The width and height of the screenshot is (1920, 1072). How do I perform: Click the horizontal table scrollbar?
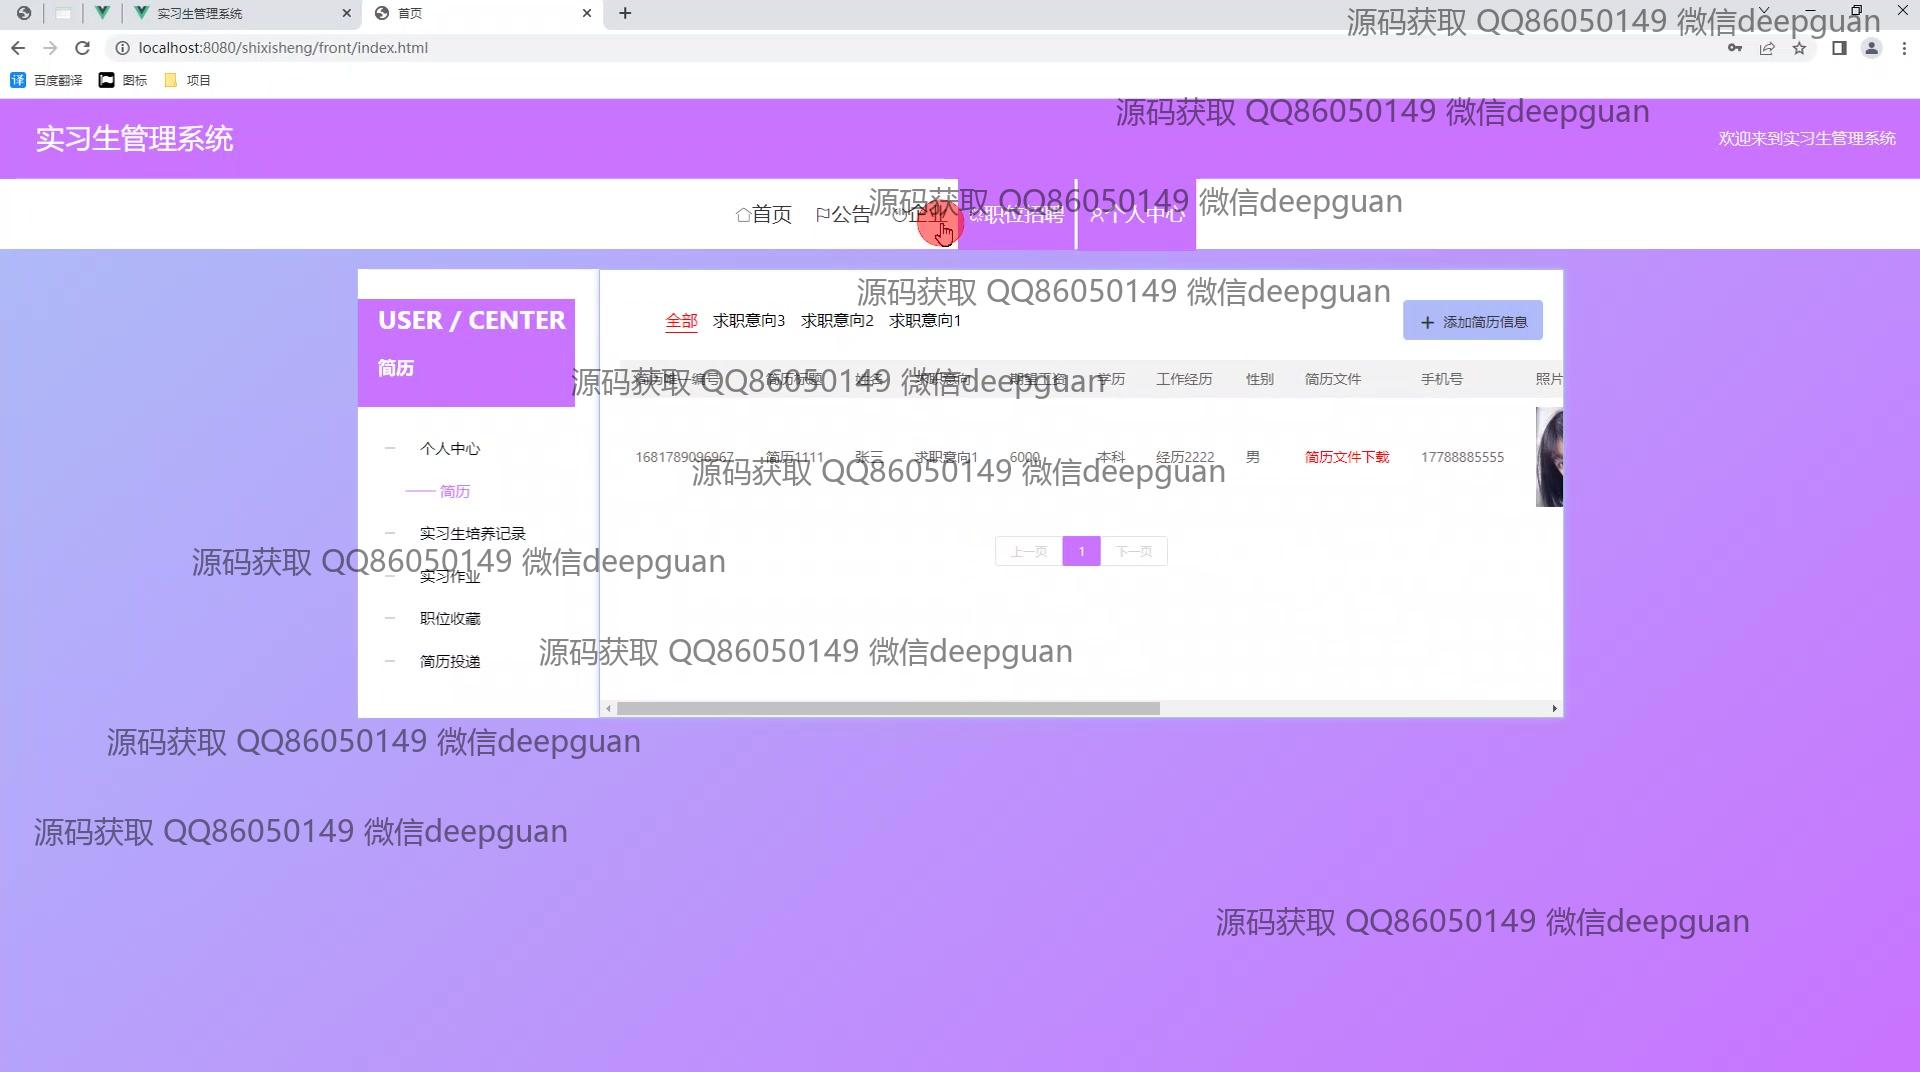888,709
